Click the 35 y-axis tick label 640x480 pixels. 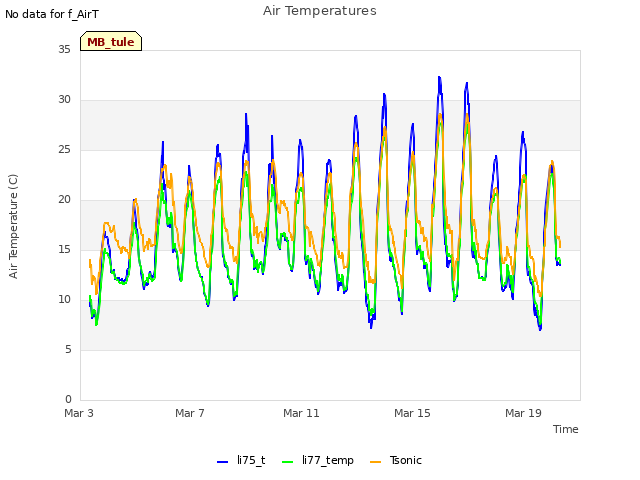coord(64,50)
